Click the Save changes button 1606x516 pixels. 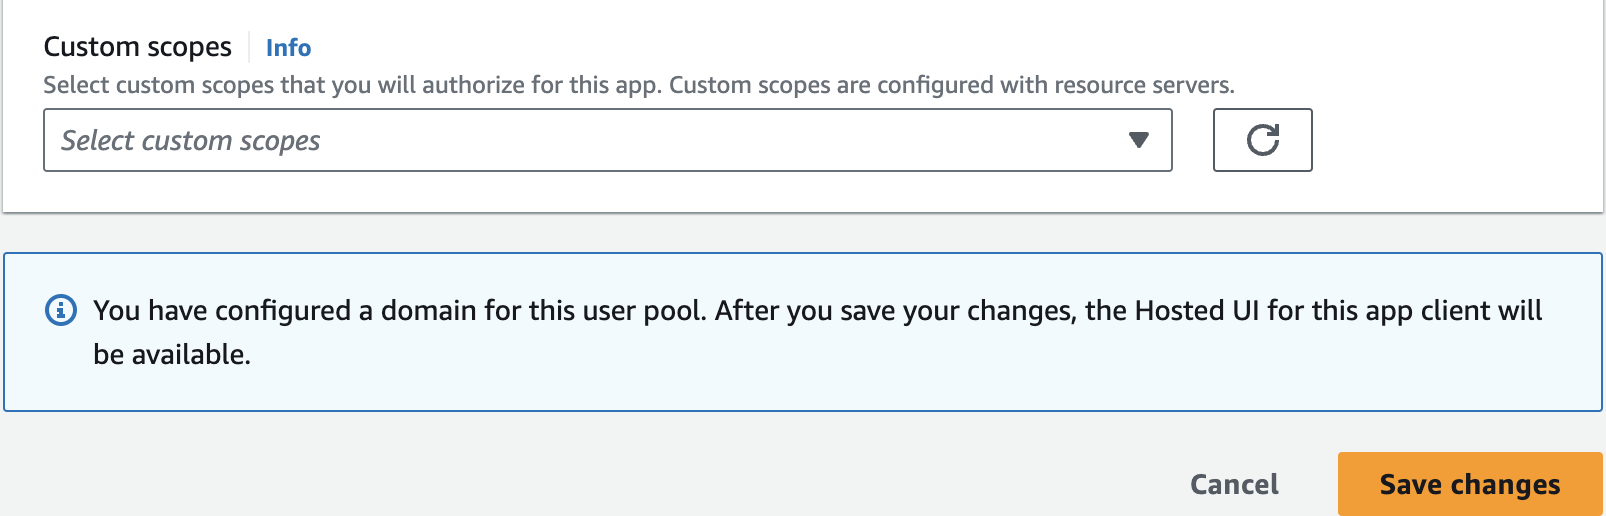coord(1470,484)
